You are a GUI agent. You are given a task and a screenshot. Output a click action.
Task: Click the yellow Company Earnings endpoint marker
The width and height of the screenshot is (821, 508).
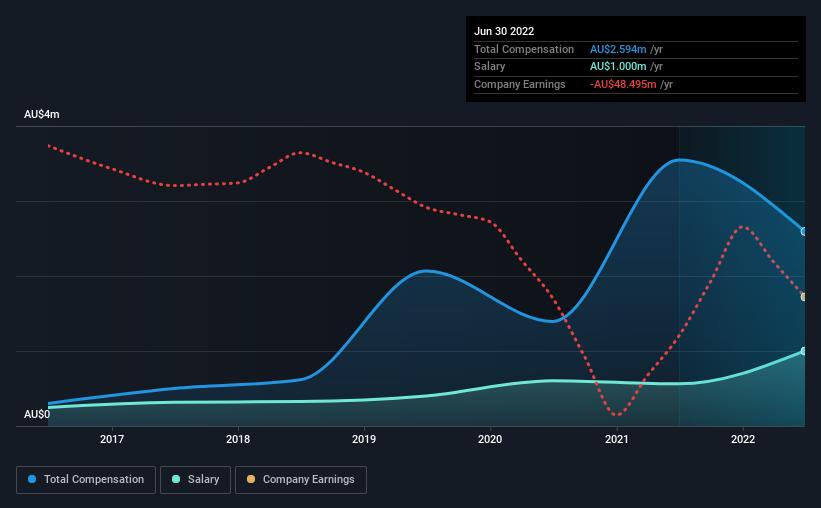pyautogui.click(x=803, y=297)
